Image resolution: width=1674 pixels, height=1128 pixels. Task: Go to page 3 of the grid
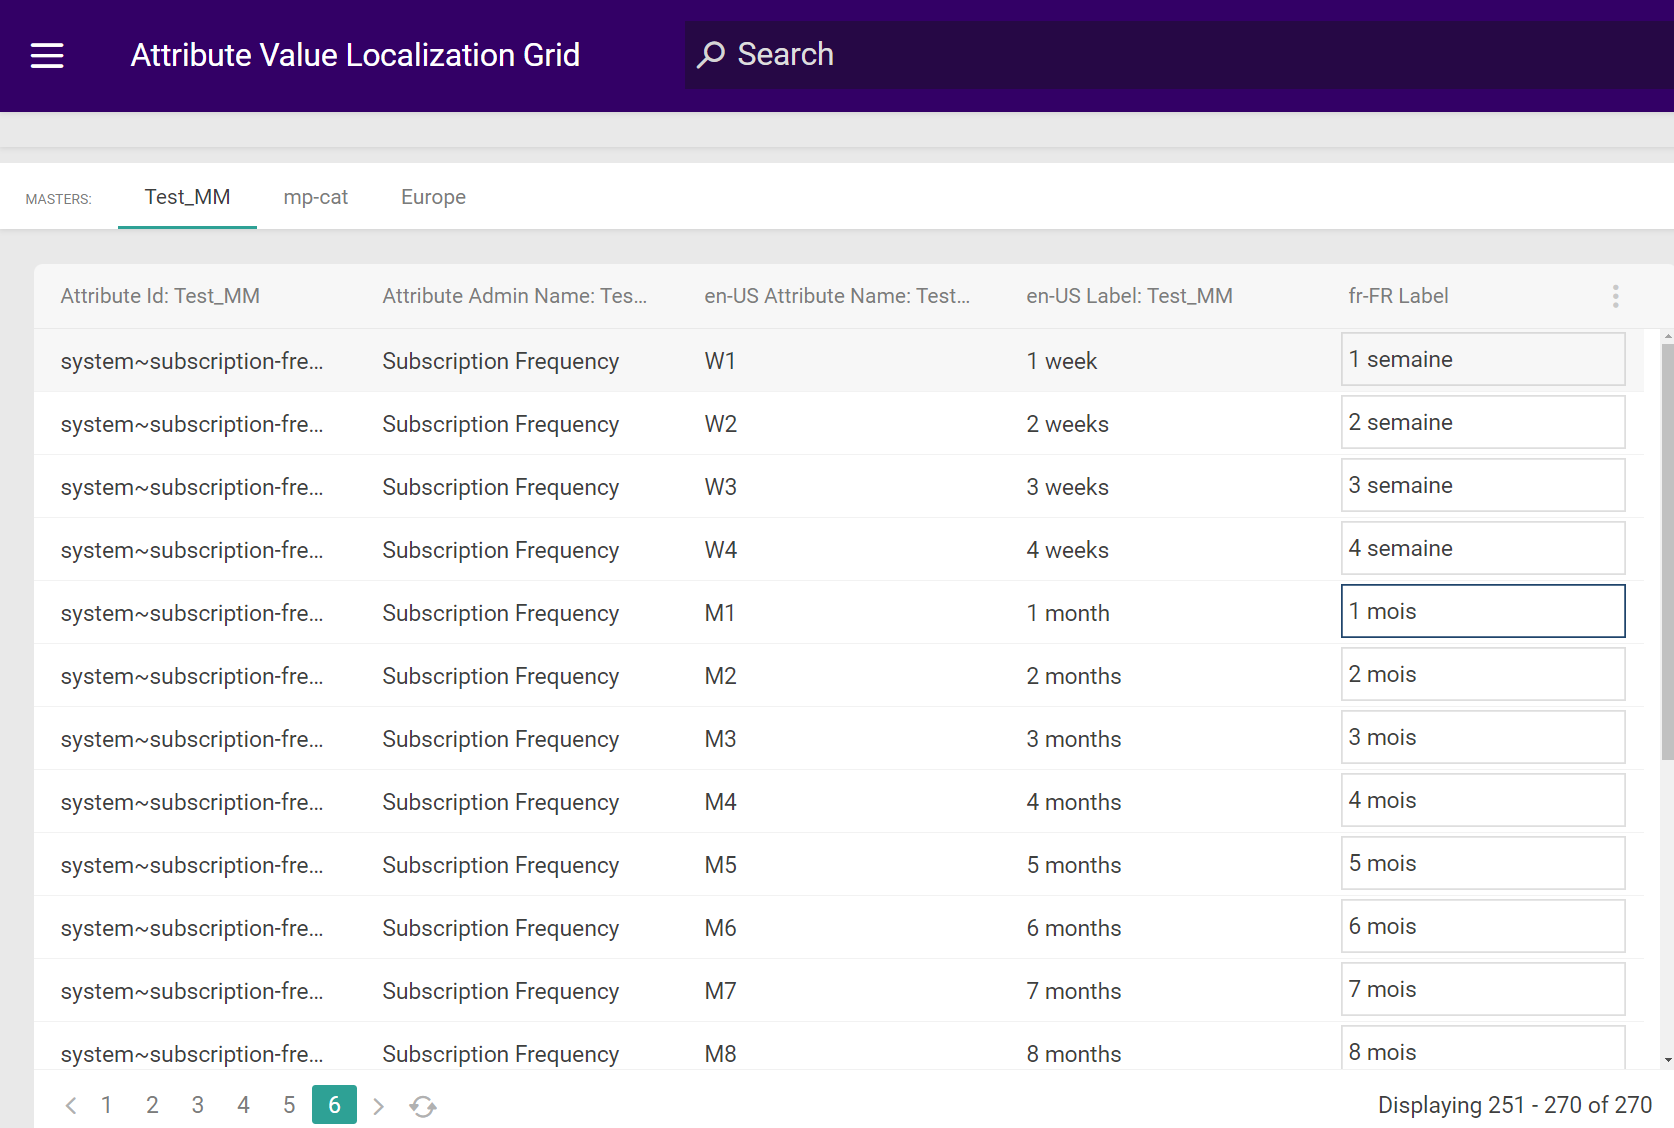198,1105
